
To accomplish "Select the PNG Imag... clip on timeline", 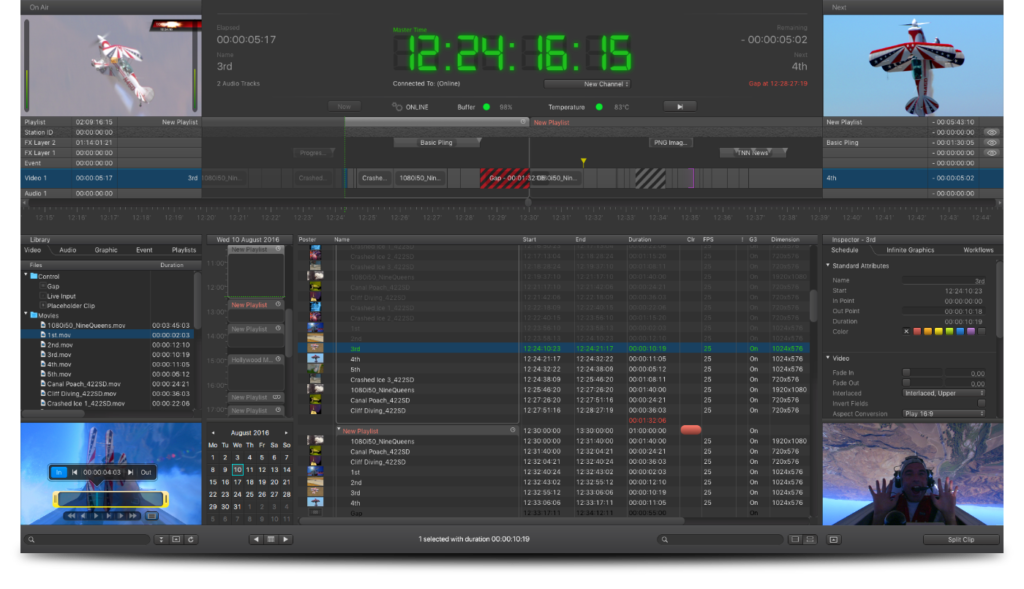I will tap(671, 142).
